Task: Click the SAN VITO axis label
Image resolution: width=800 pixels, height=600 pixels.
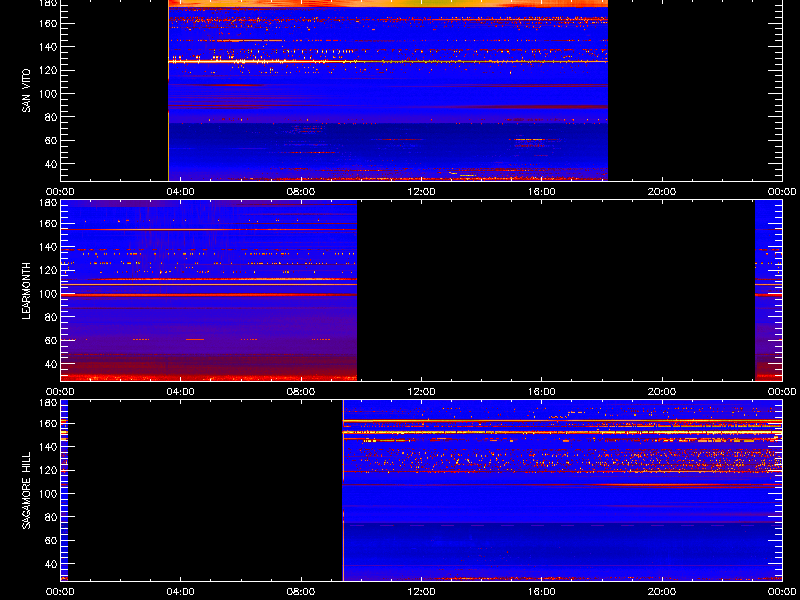Action: click(26, 91)
